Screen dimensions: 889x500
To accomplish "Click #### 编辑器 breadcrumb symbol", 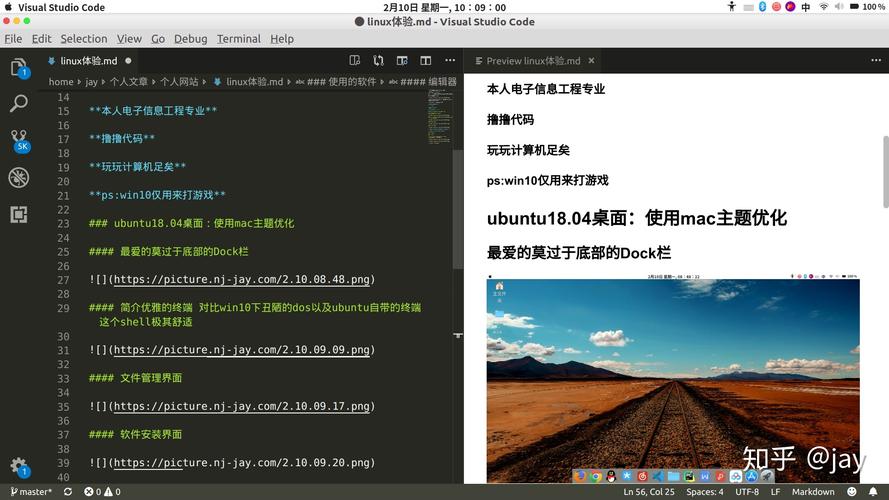I will [427, 82].
